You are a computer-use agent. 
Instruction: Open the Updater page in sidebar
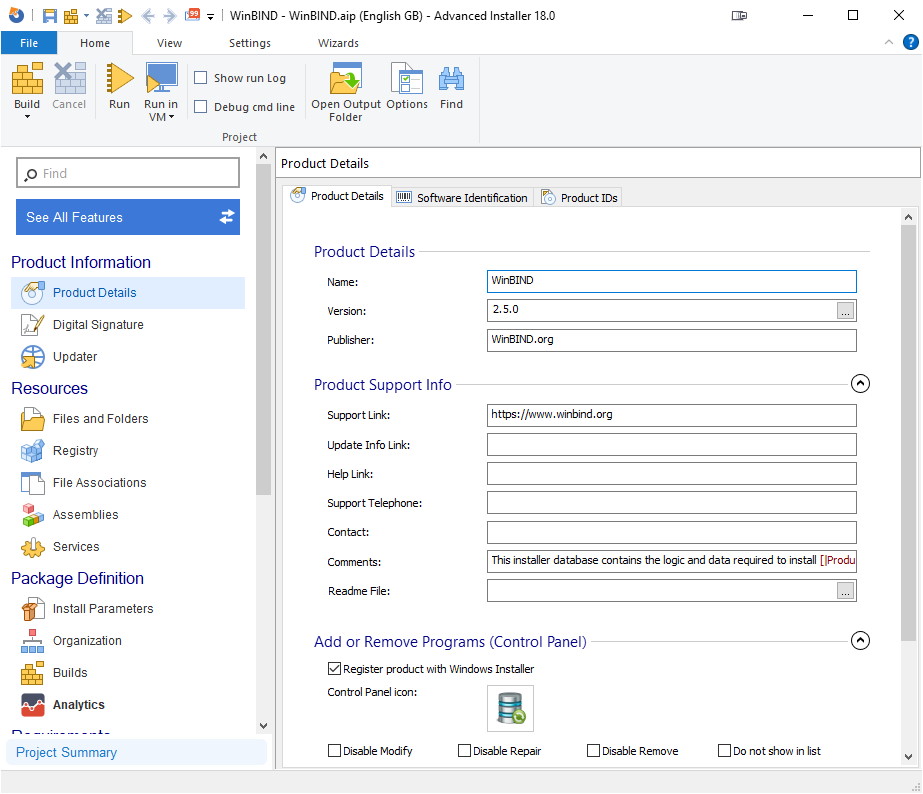tap(128, 357)
